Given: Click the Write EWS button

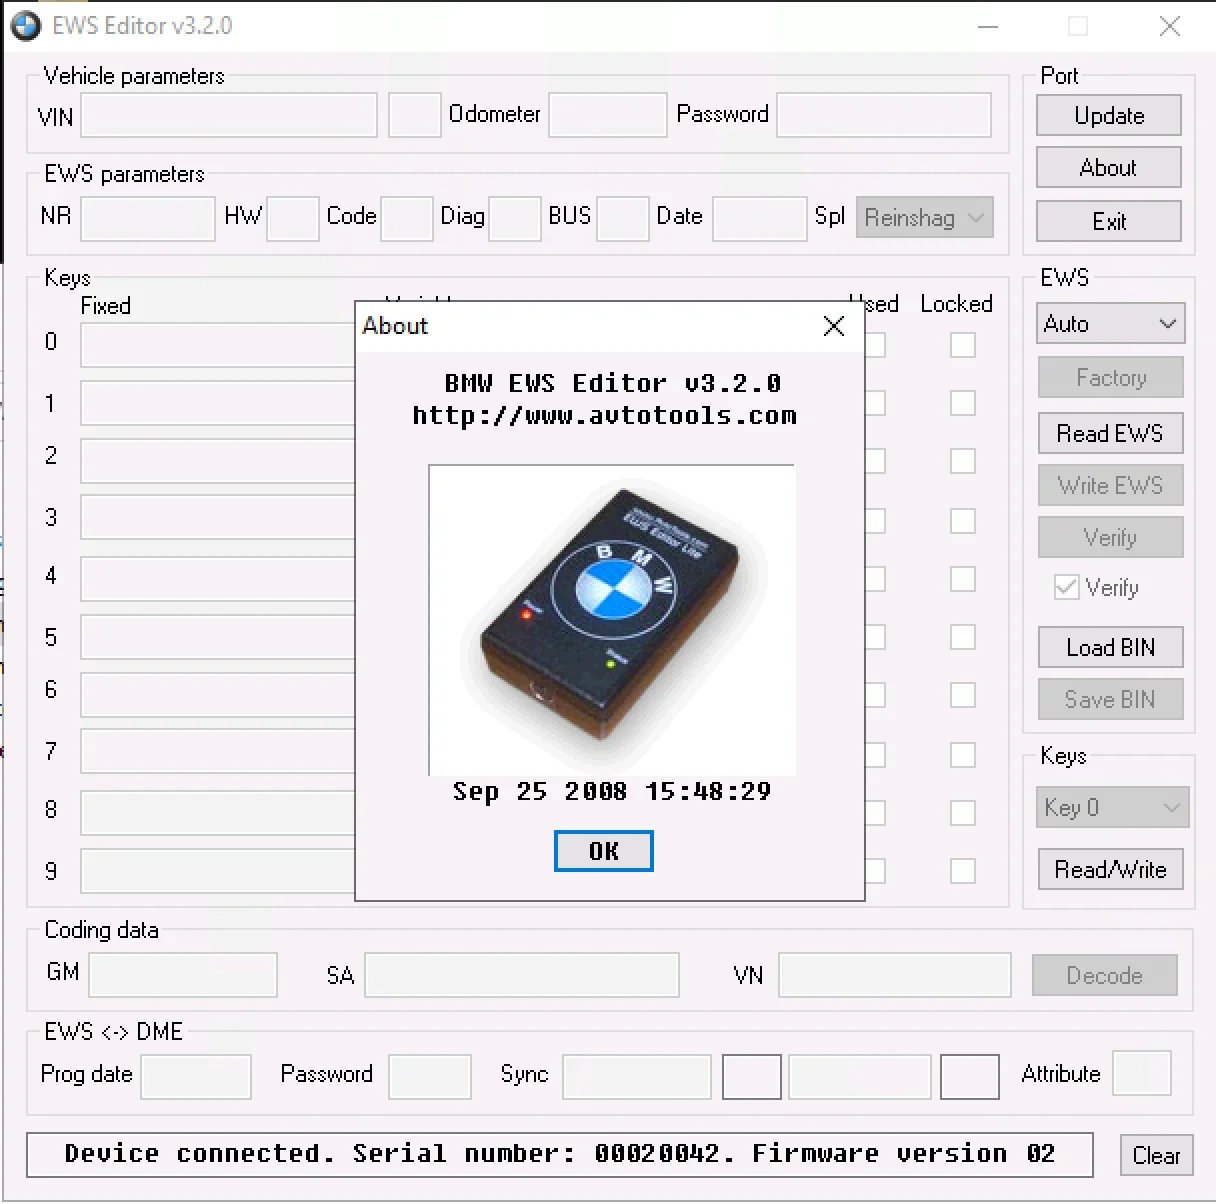Looking at the screenshot, I should pos(1111,485).
